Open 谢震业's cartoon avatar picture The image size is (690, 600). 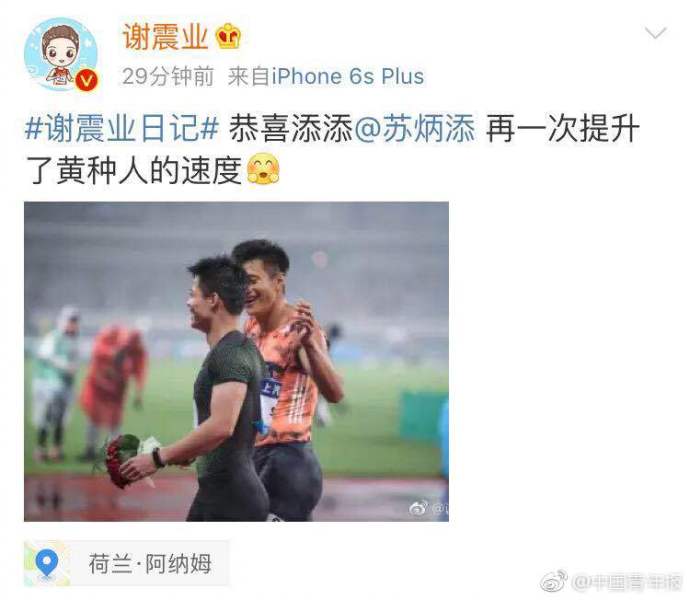pyautogui.click(x=61, y=54)
